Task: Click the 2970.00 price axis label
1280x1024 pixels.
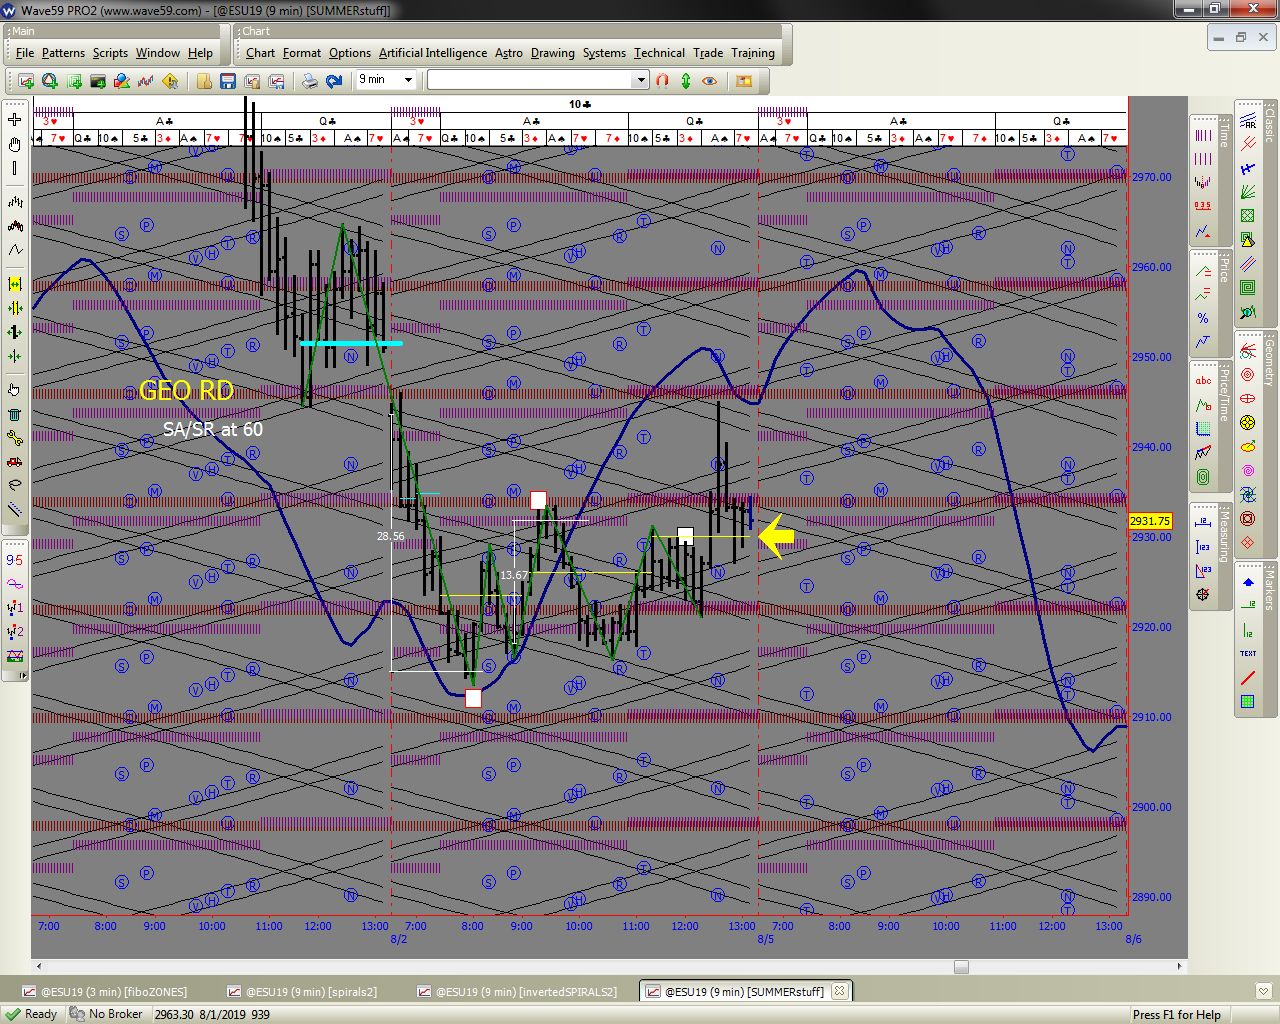Action: pos(1151,177)
